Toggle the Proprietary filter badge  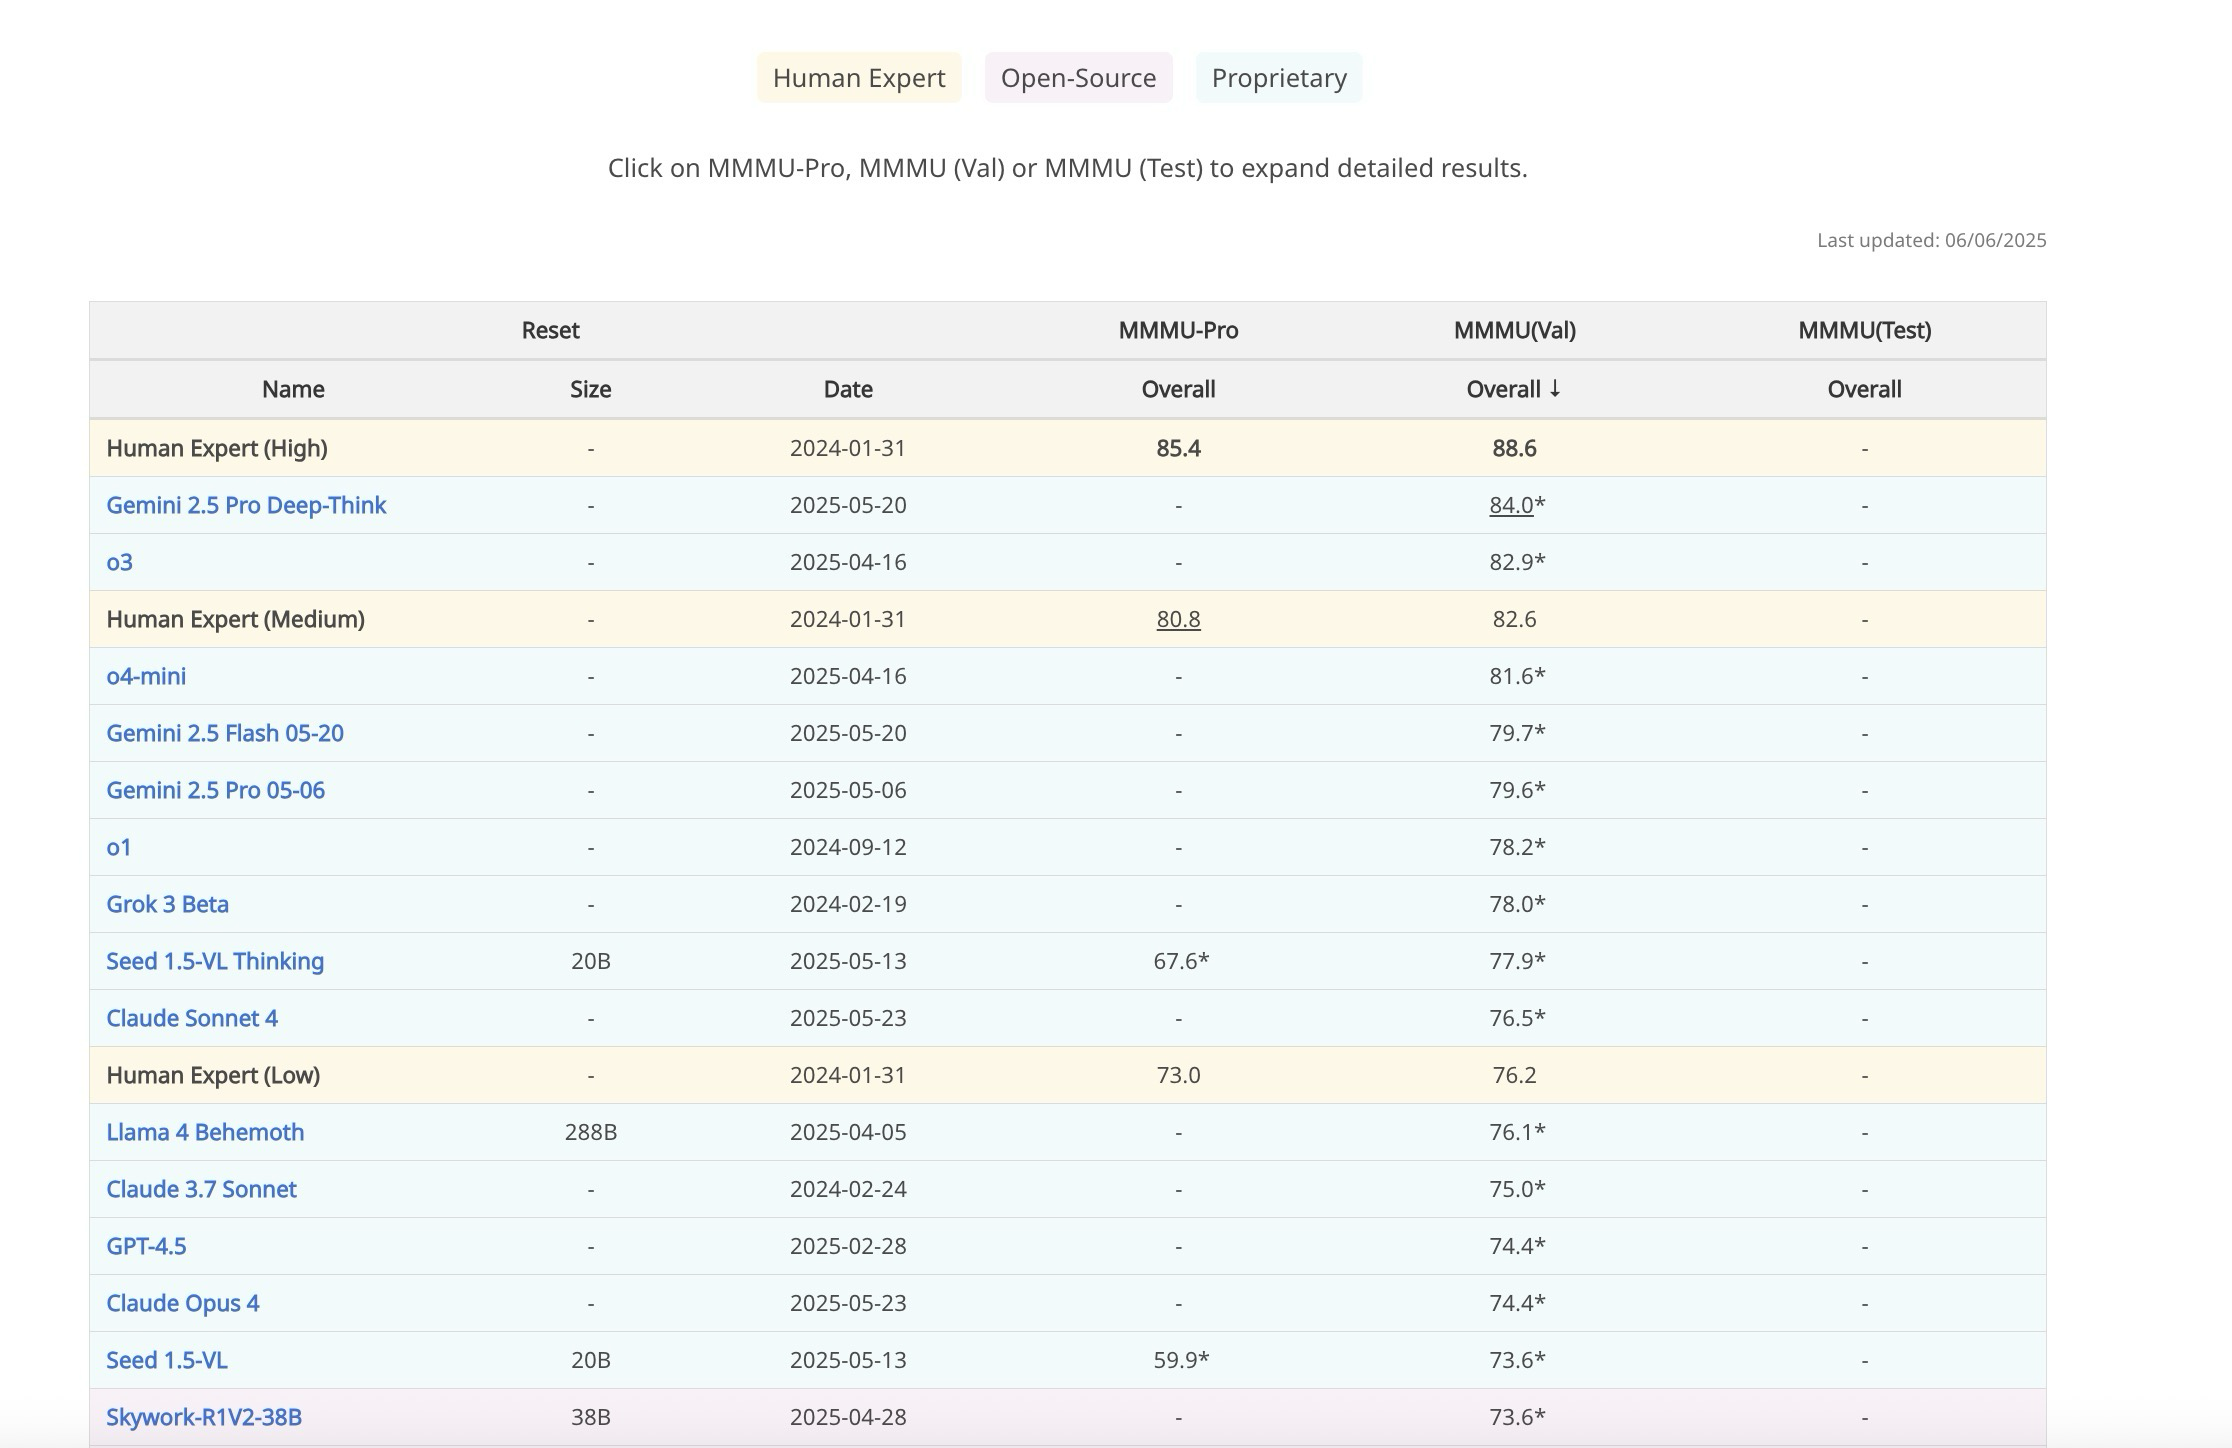pos(1278,78)
